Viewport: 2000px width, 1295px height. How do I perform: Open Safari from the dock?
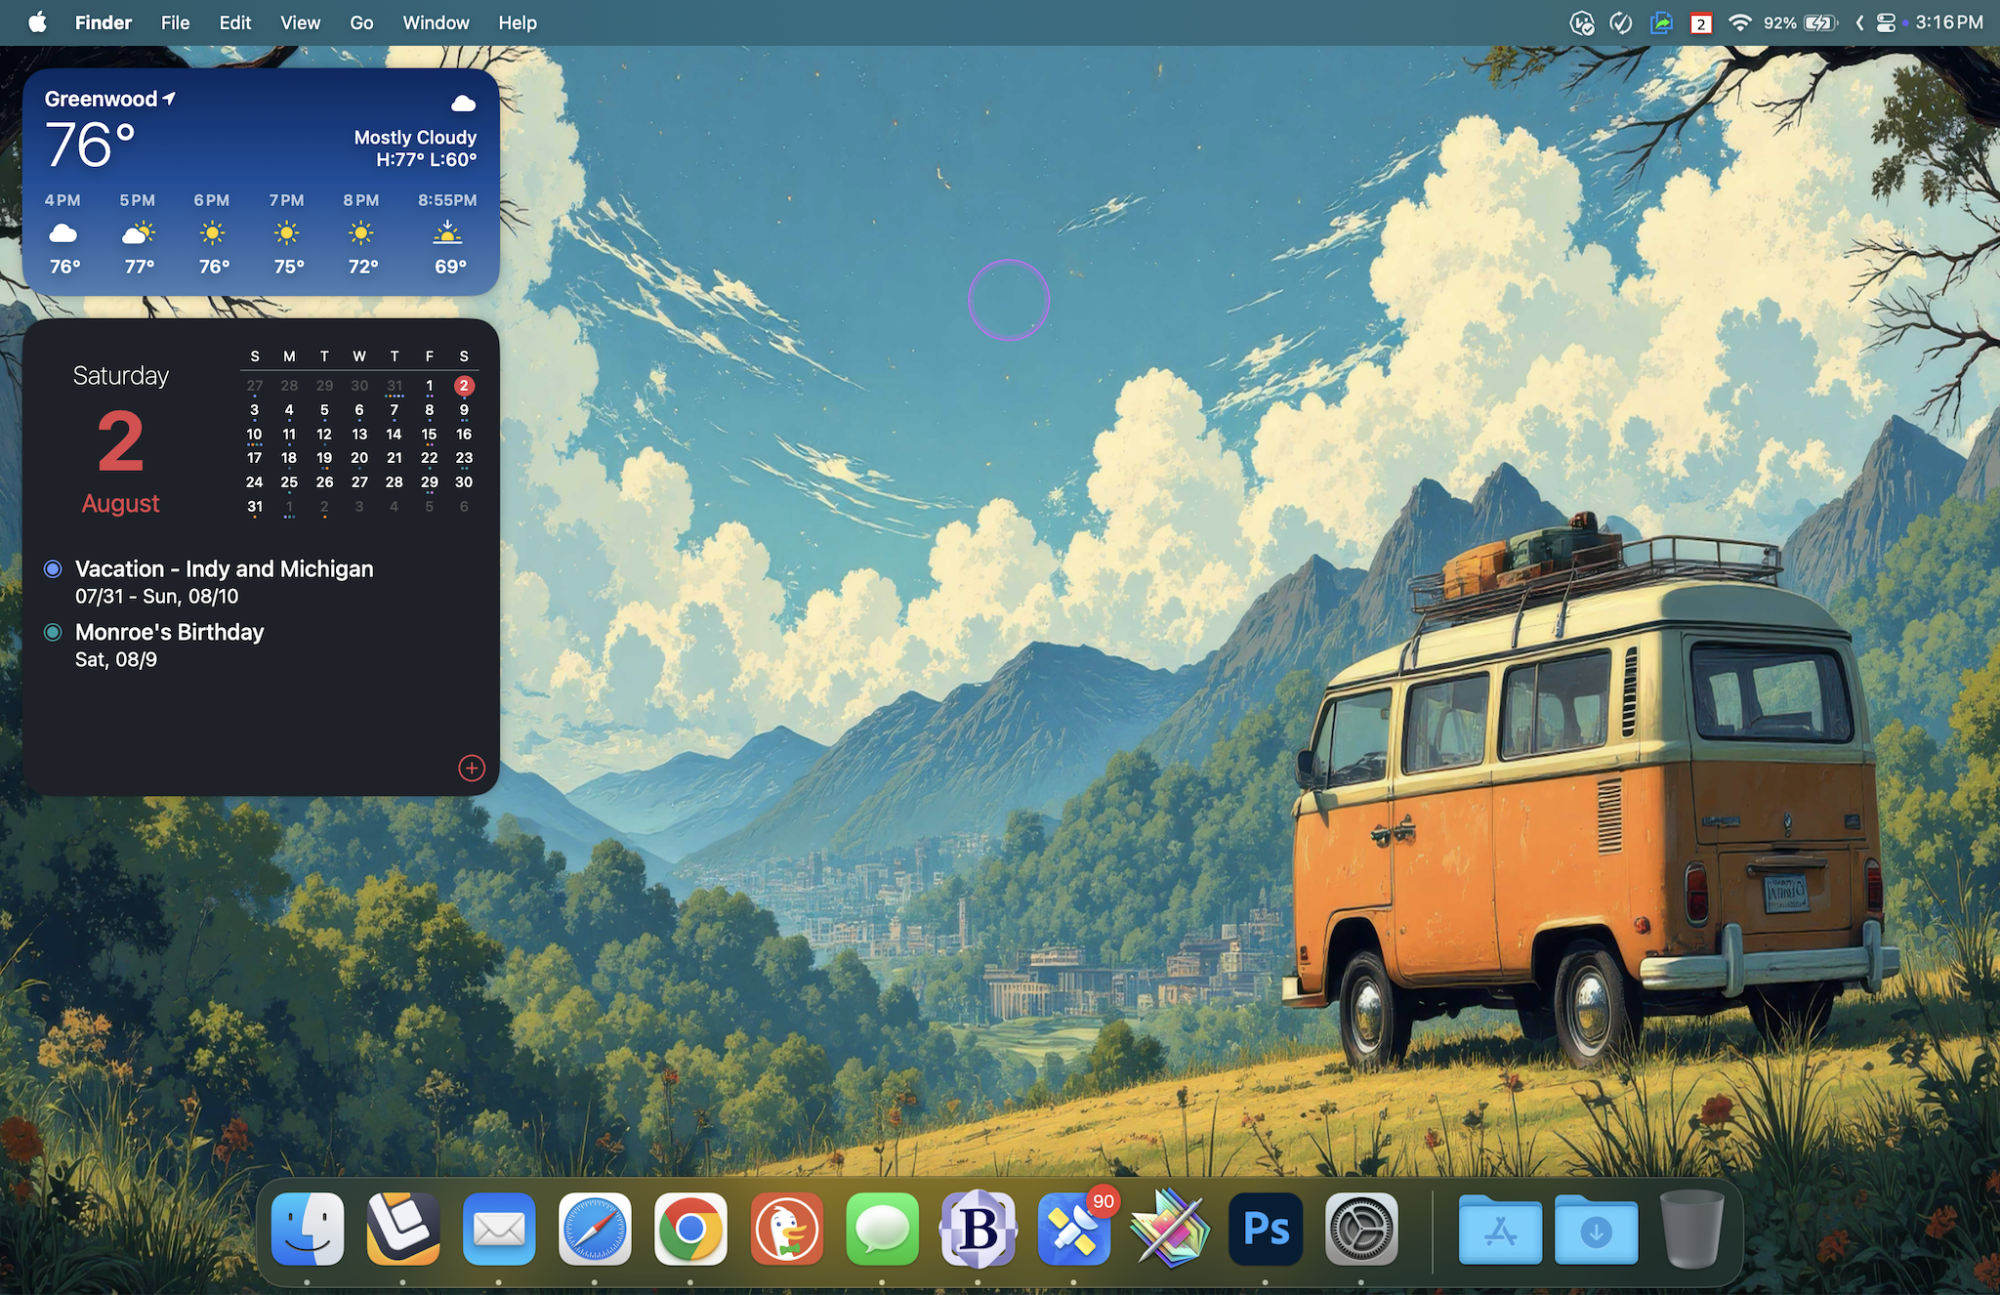click(x=594, y=1229)
